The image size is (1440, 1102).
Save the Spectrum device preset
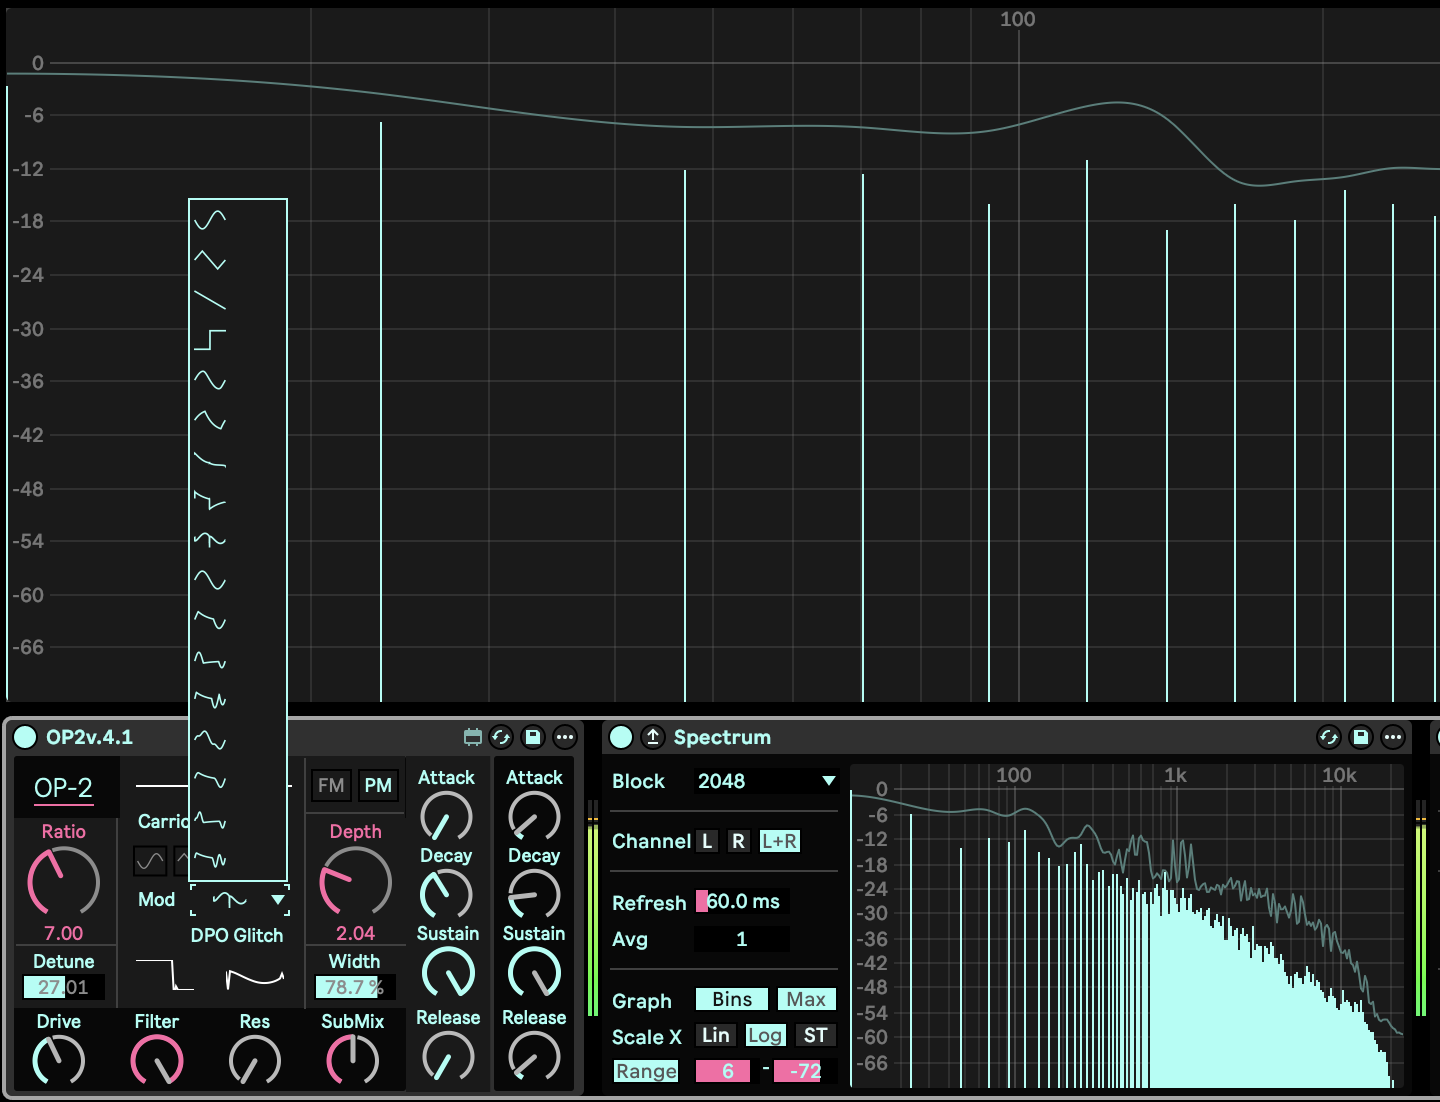coord(1360,737)
